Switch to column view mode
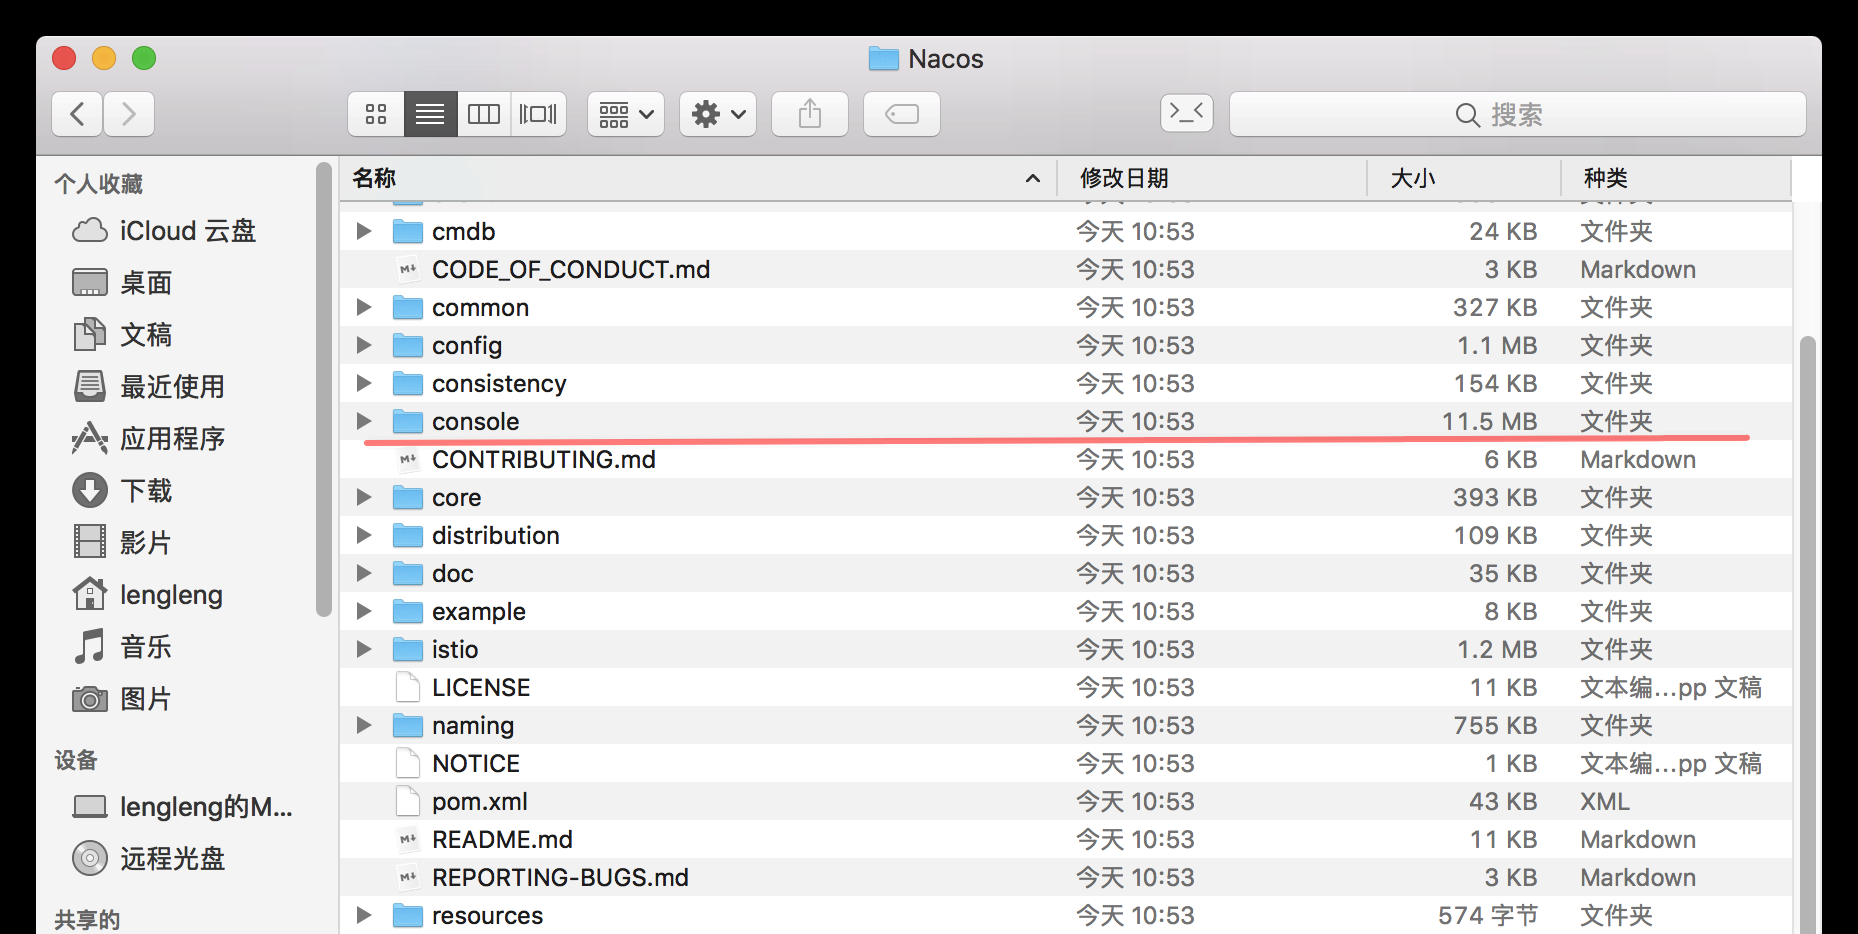The image size is (1858, 934). click(x=484, y=114)
